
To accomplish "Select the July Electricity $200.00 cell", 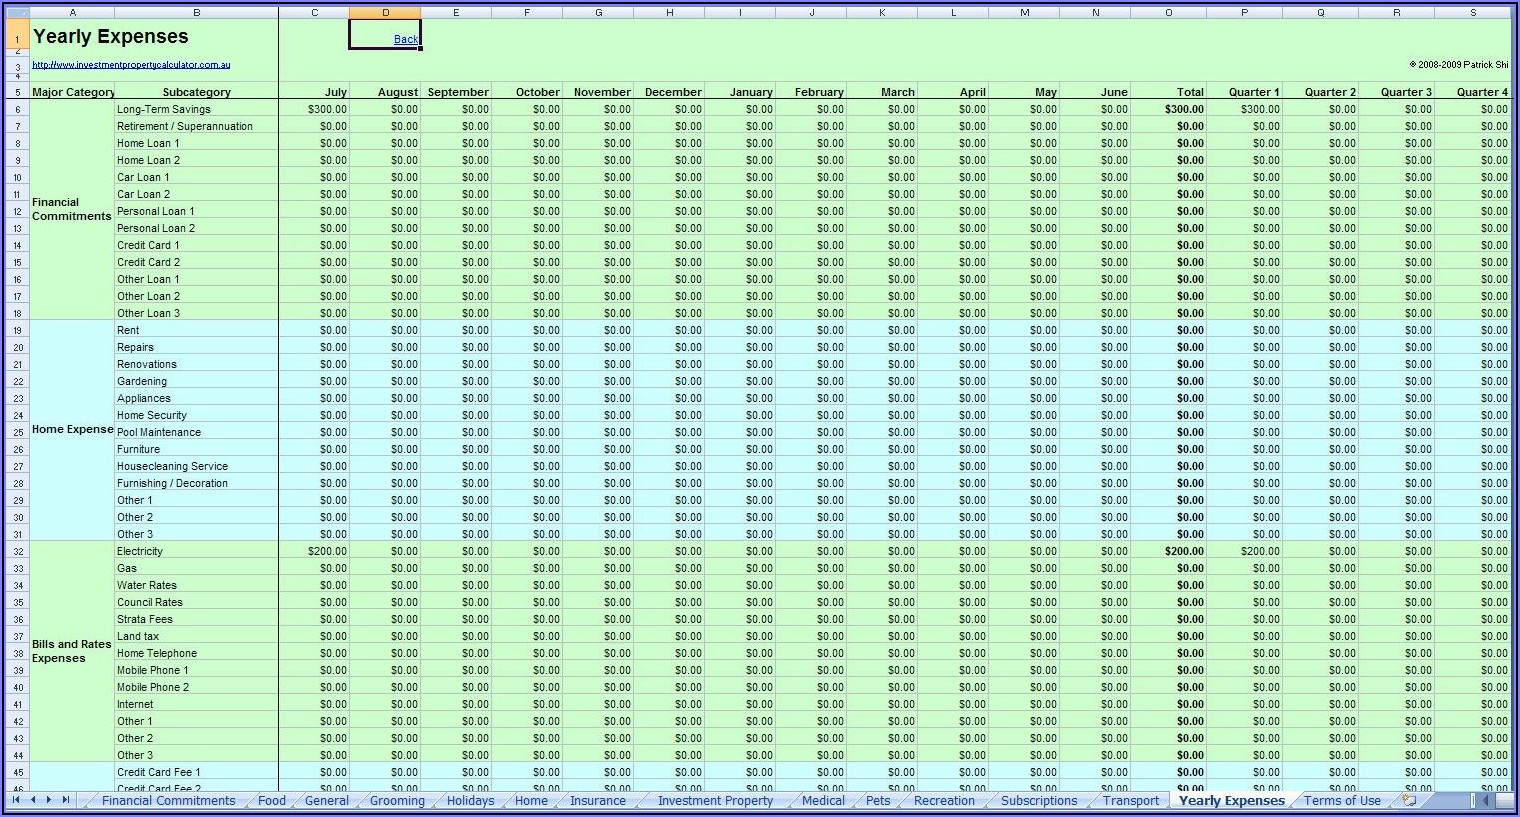I will point(315,551).
